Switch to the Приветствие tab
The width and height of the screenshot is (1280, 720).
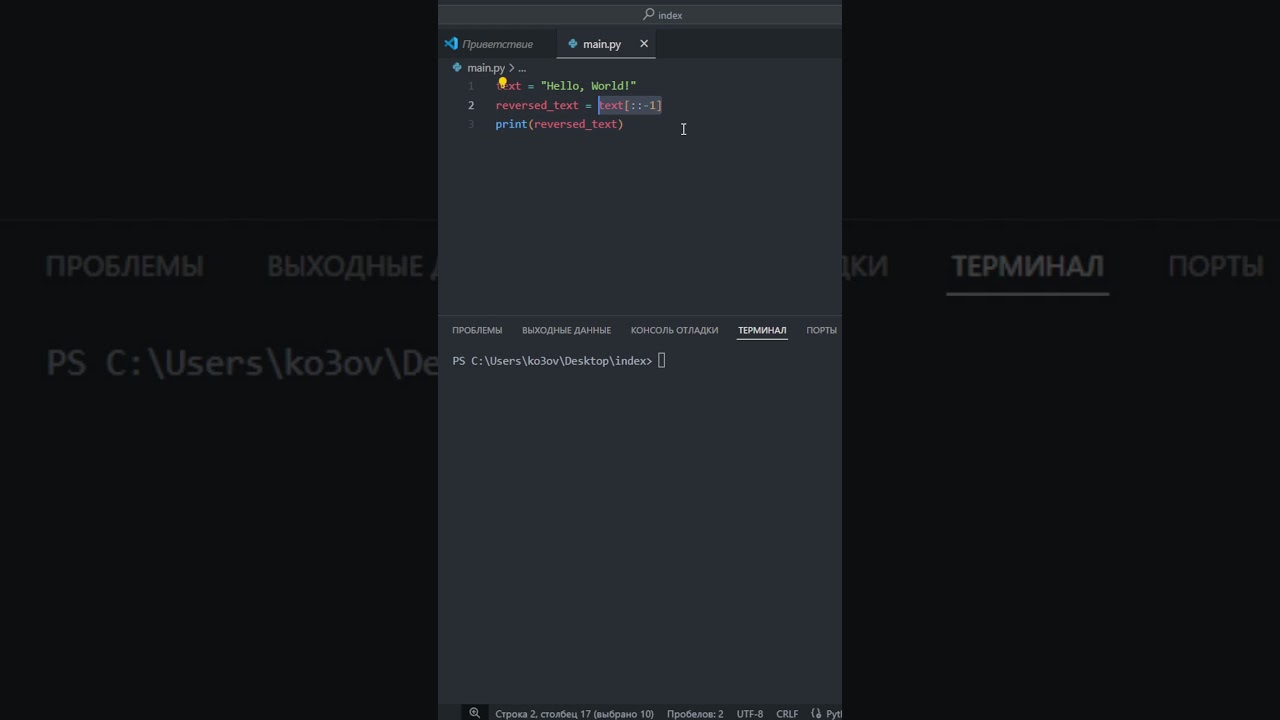[497, 44]
